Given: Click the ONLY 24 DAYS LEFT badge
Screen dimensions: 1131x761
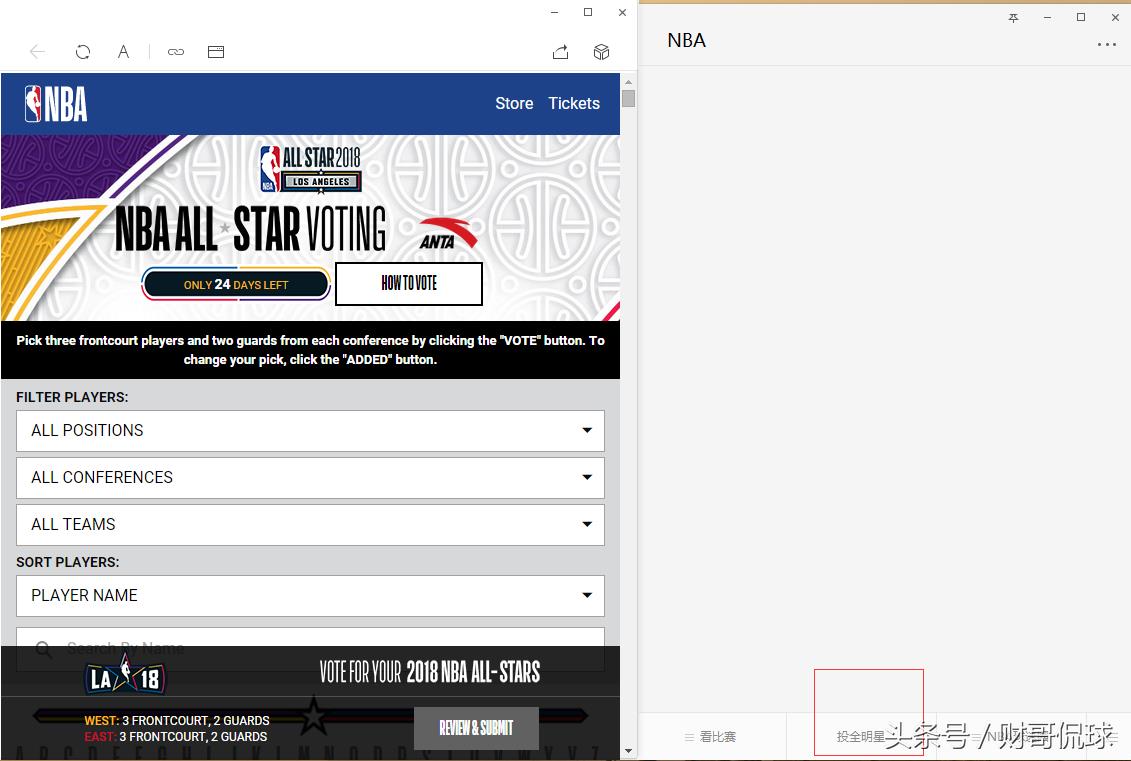Looking at the screenshot, I should (x=236, y=284).
